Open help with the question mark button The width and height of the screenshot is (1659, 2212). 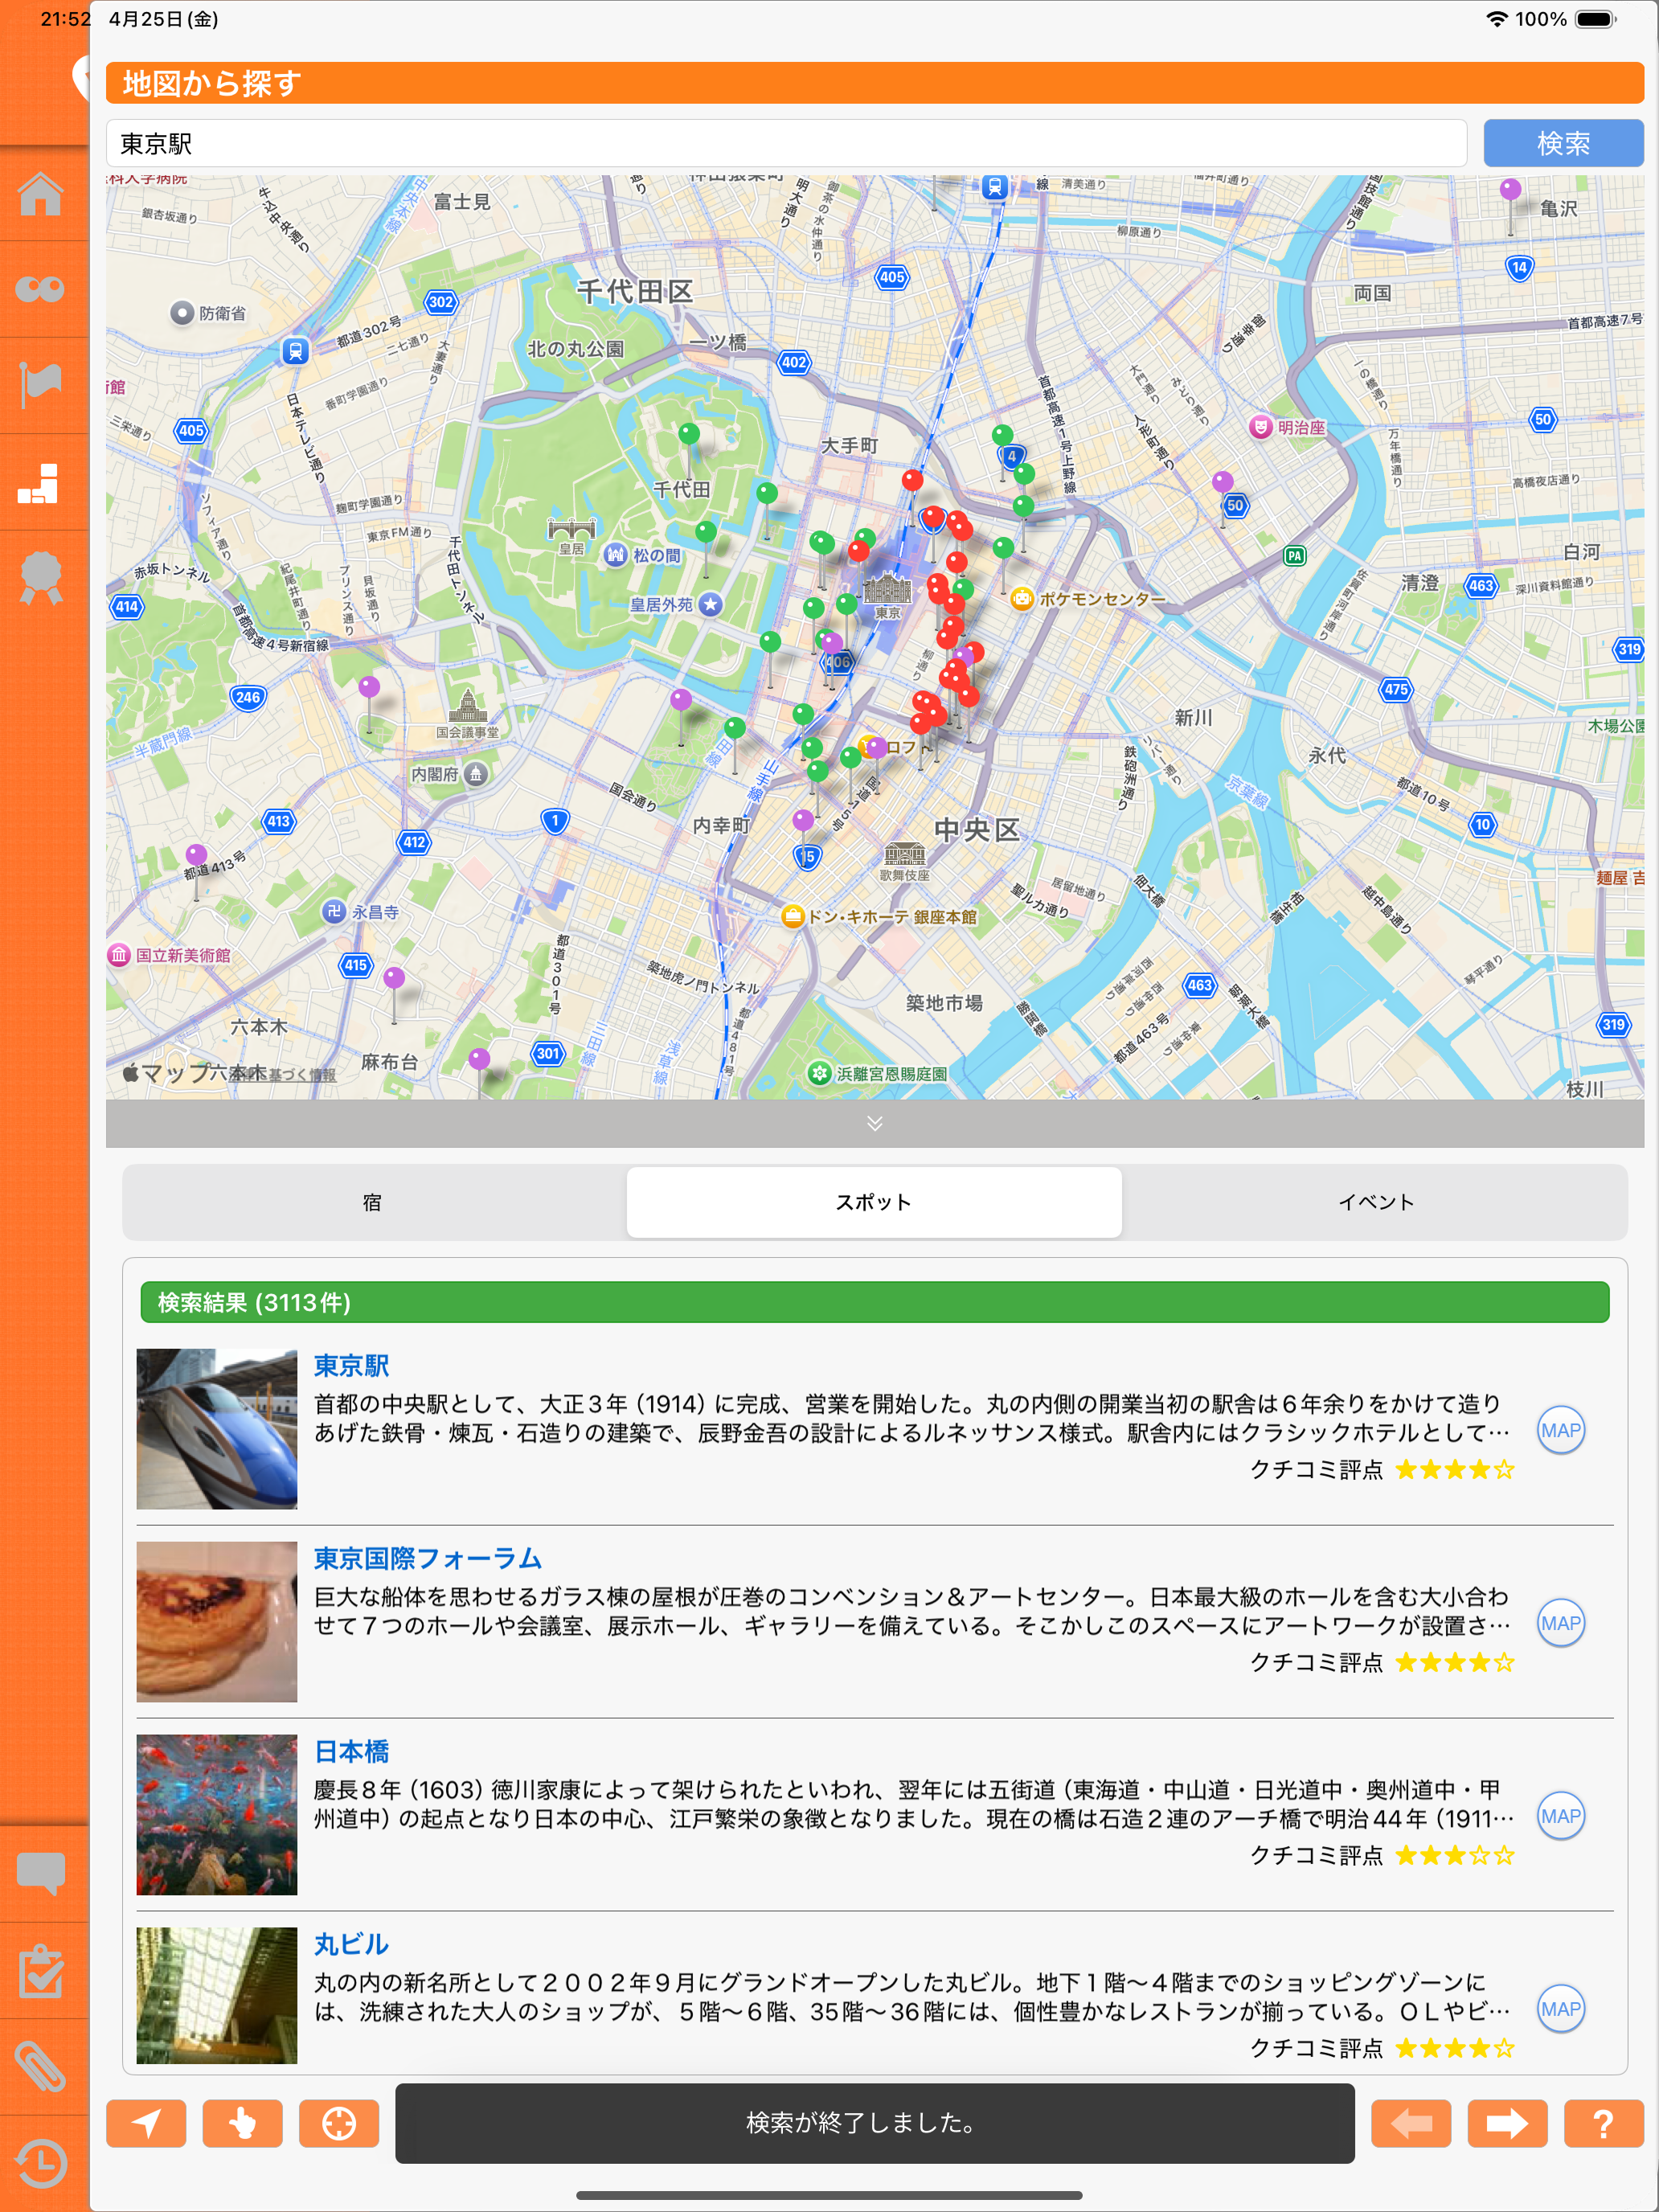click(1603, 2123)
